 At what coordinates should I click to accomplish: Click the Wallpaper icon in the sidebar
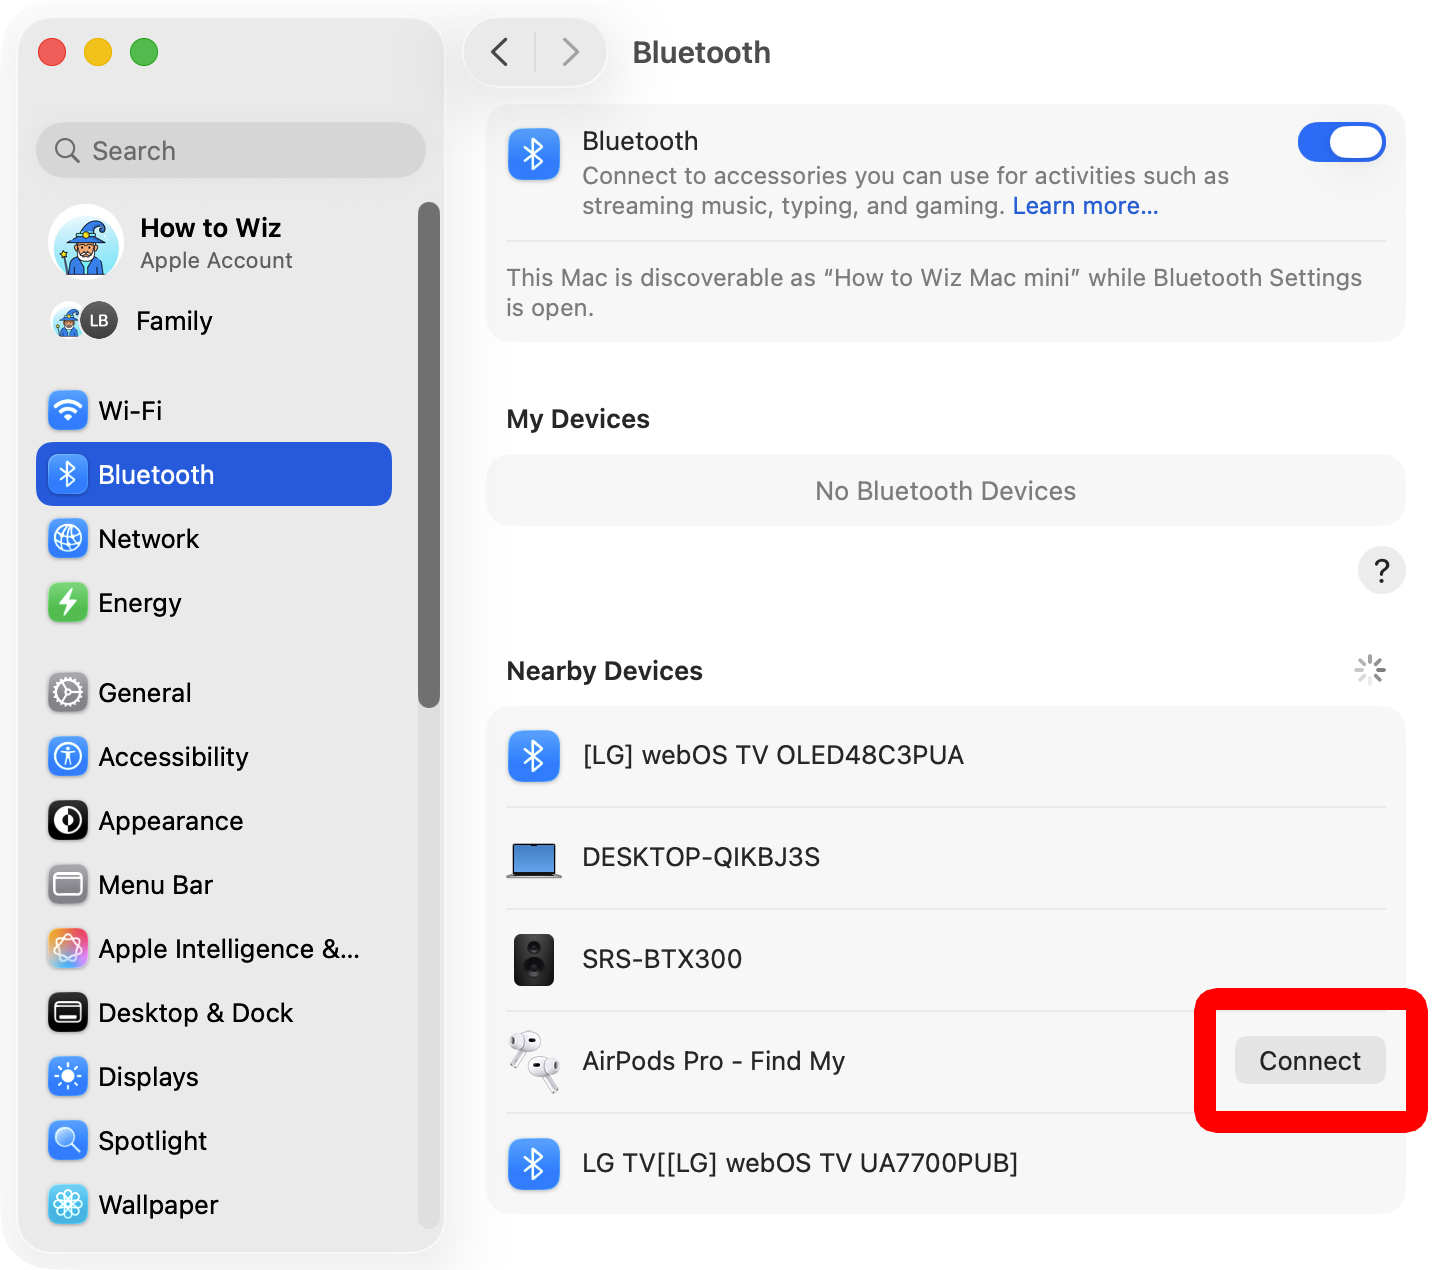pyautogui.click(x=67, y=1204)
